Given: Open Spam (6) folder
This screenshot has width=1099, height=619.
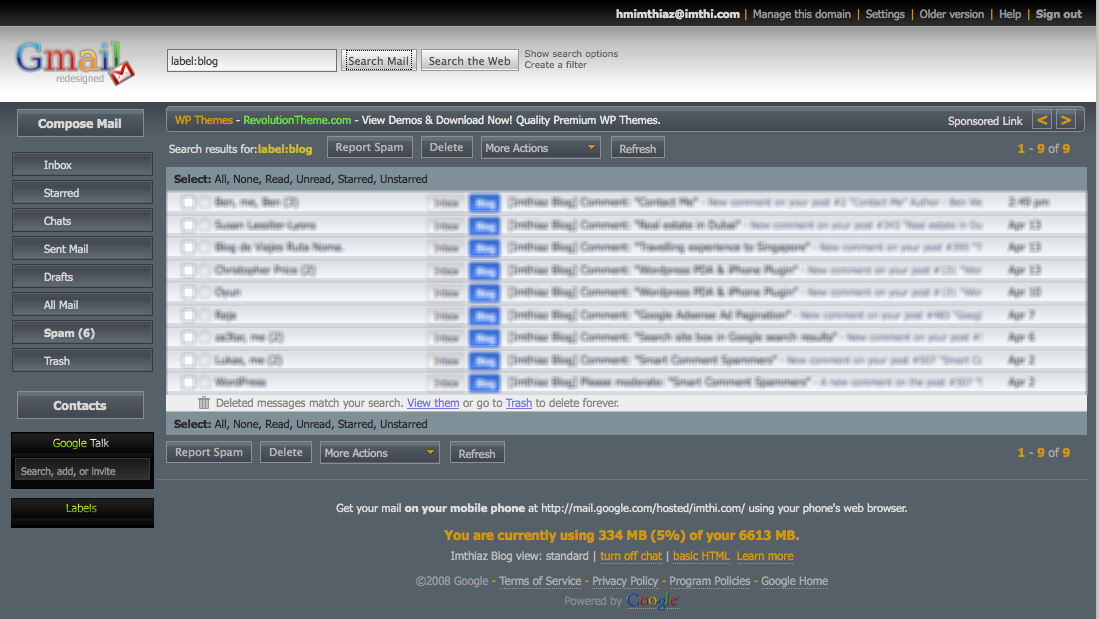Looking at the screenshot, I should click(x=82, y=333).
